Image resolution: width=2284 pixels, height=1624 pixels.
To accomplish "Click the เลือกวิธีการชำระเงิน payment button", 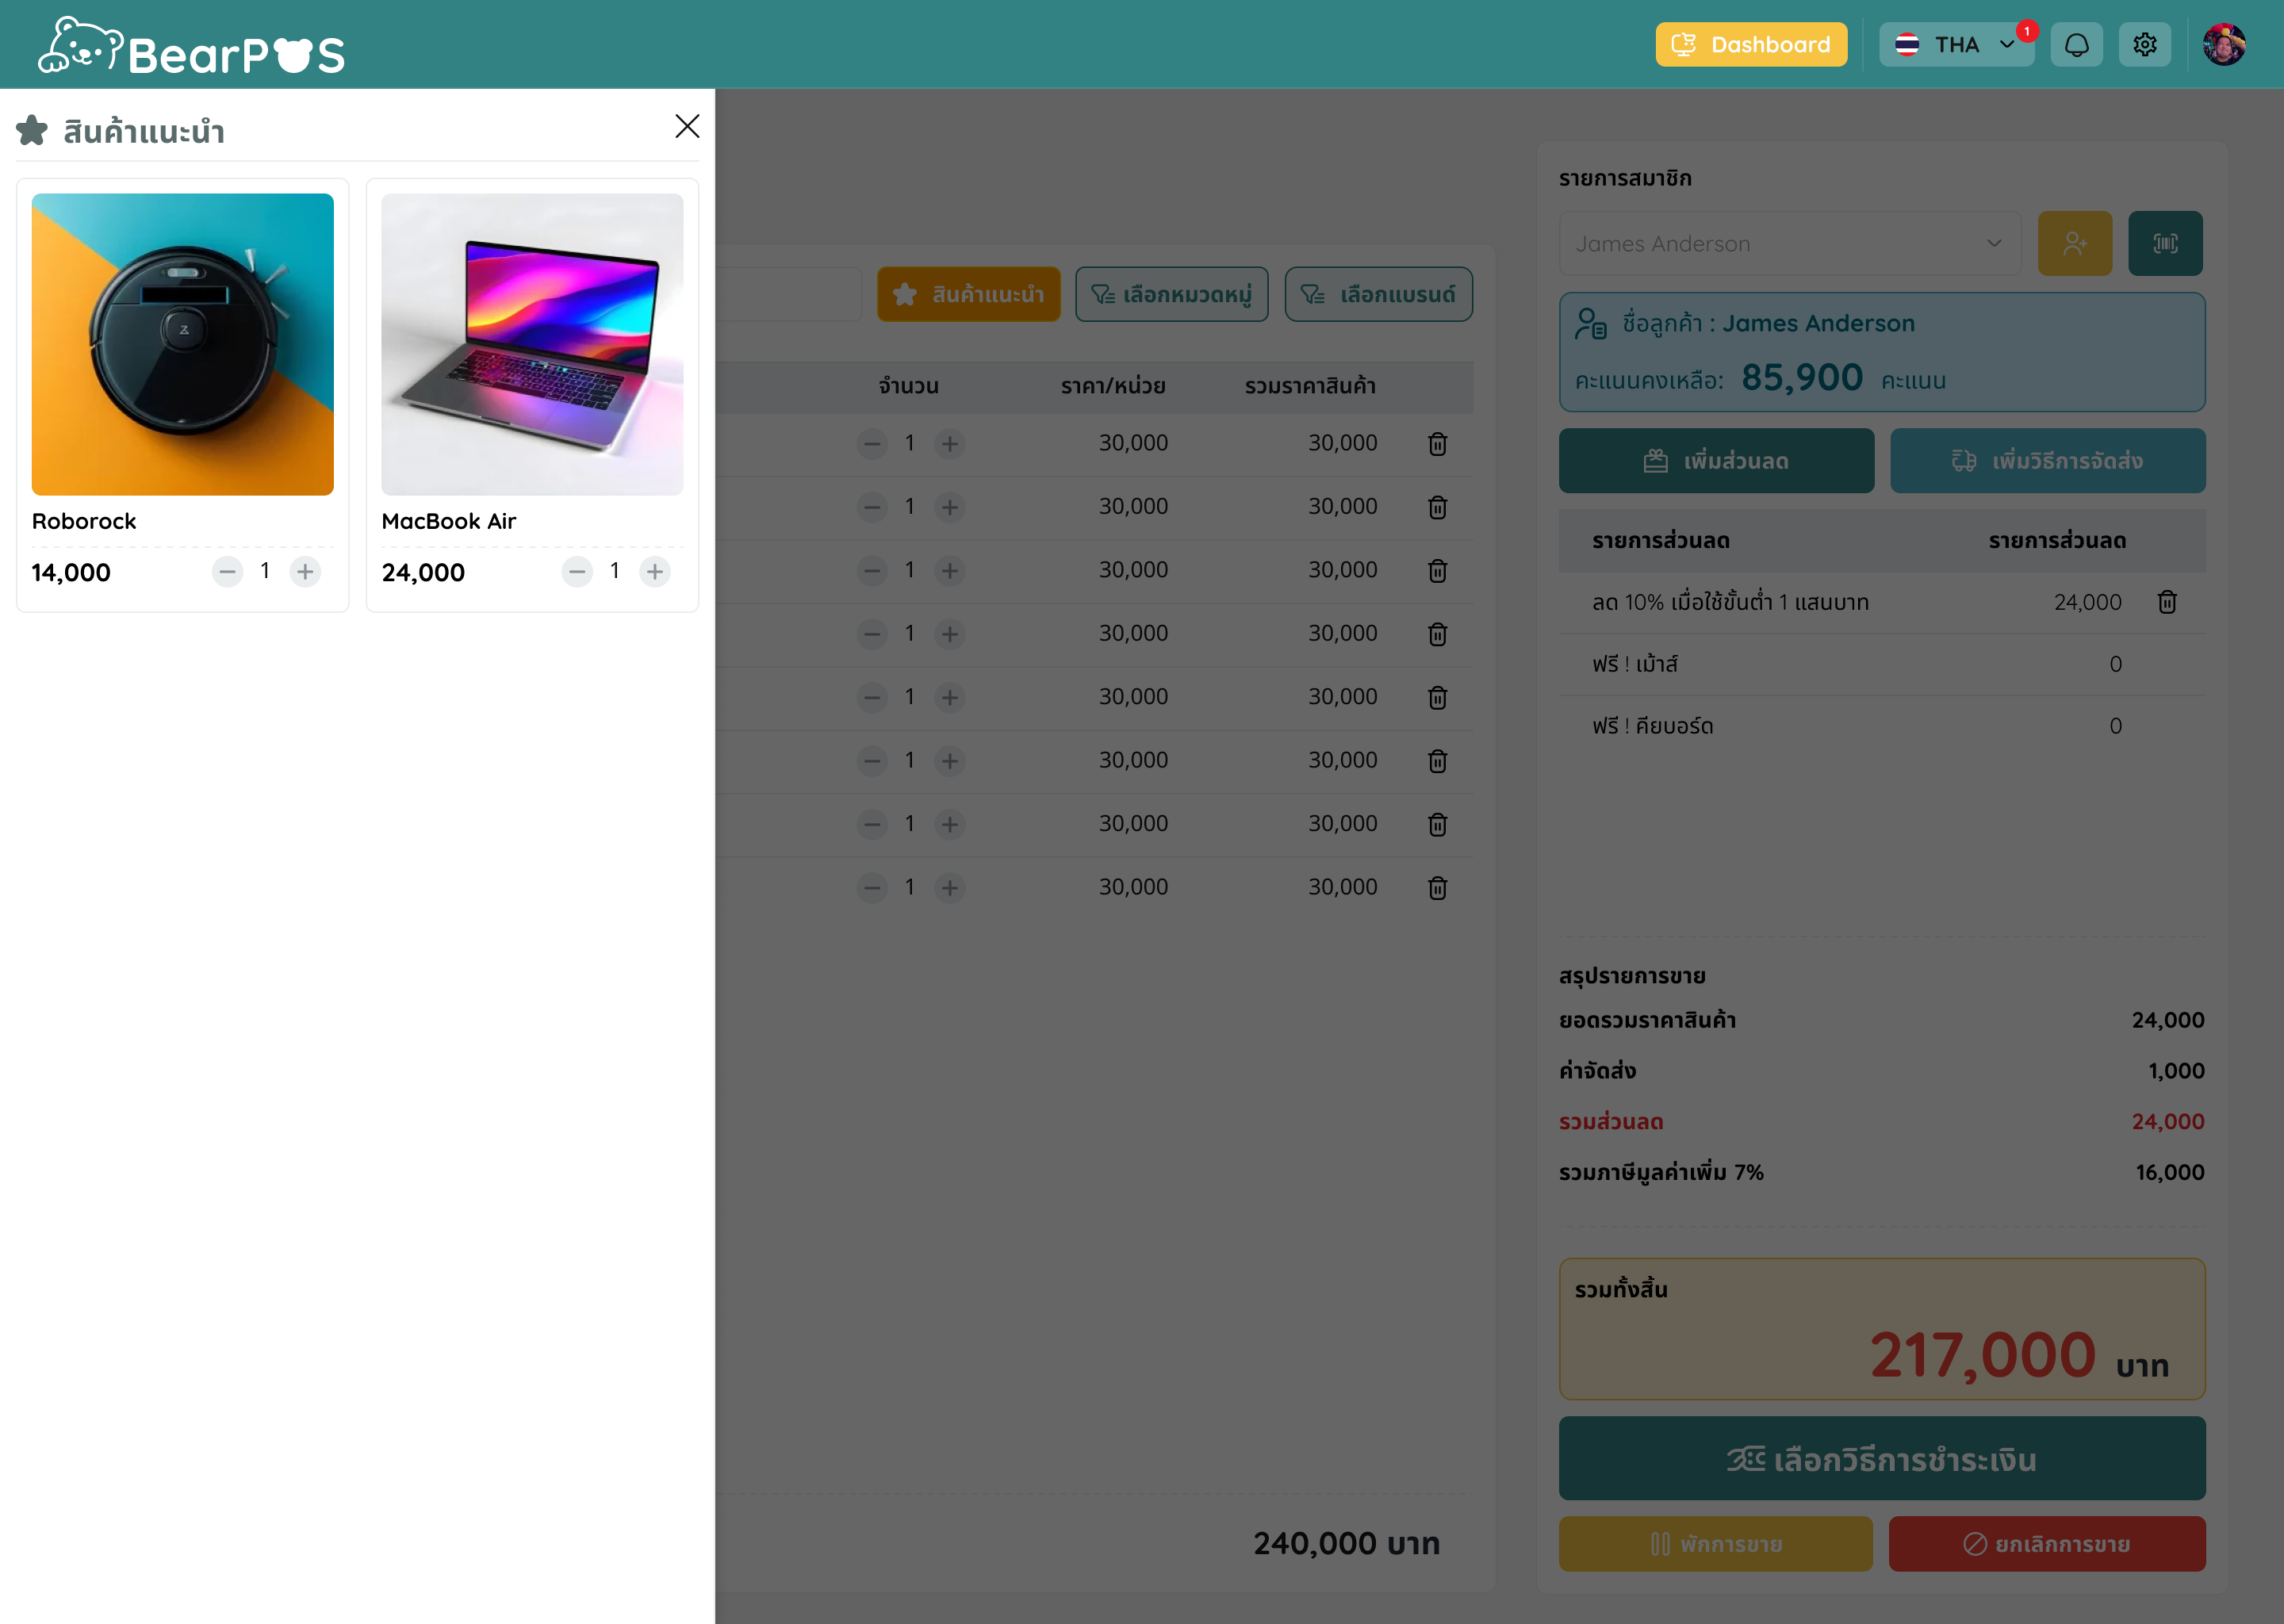I will coord(1882,1458).
